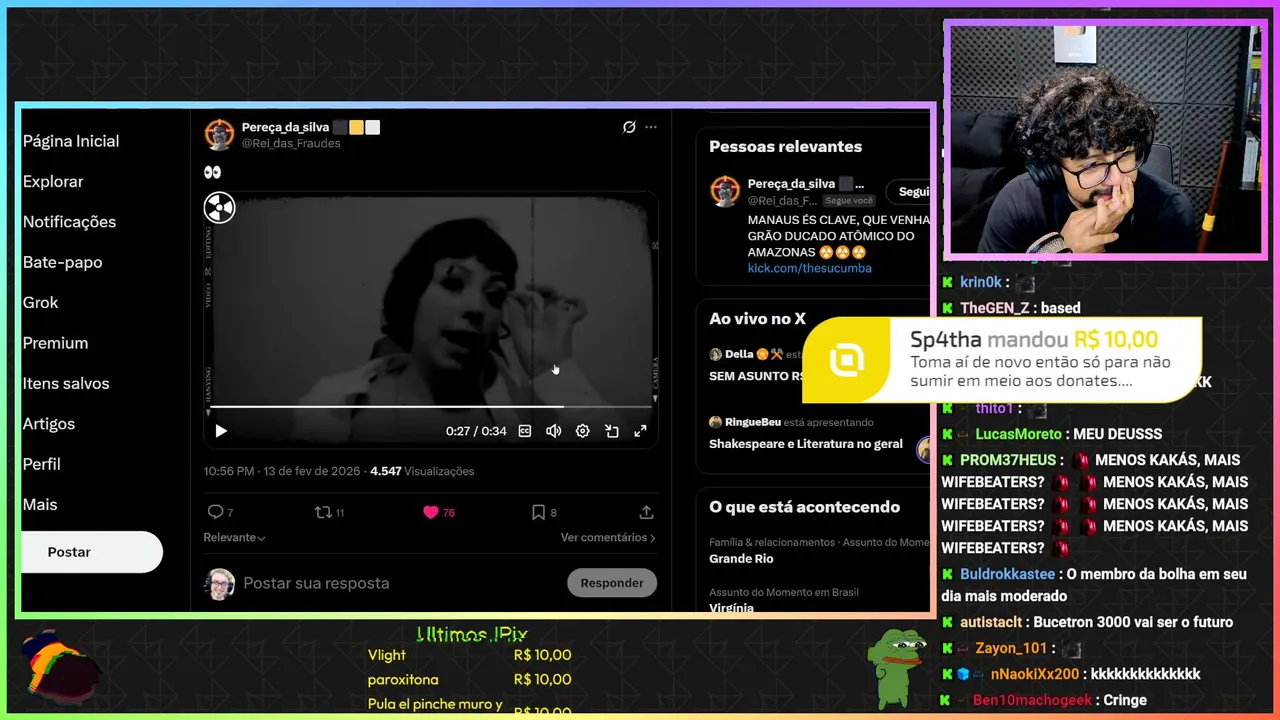Click LucasMoreto chat username
The image size is (1280, 720).
point(1018,434)
